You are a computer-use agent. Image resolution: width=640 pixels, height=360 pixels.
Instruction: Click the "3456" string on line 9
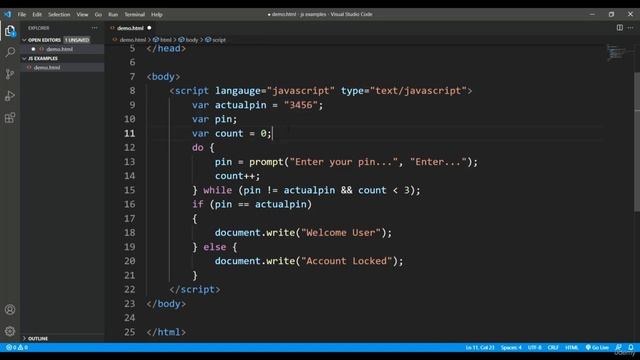(x=301, y=105)
